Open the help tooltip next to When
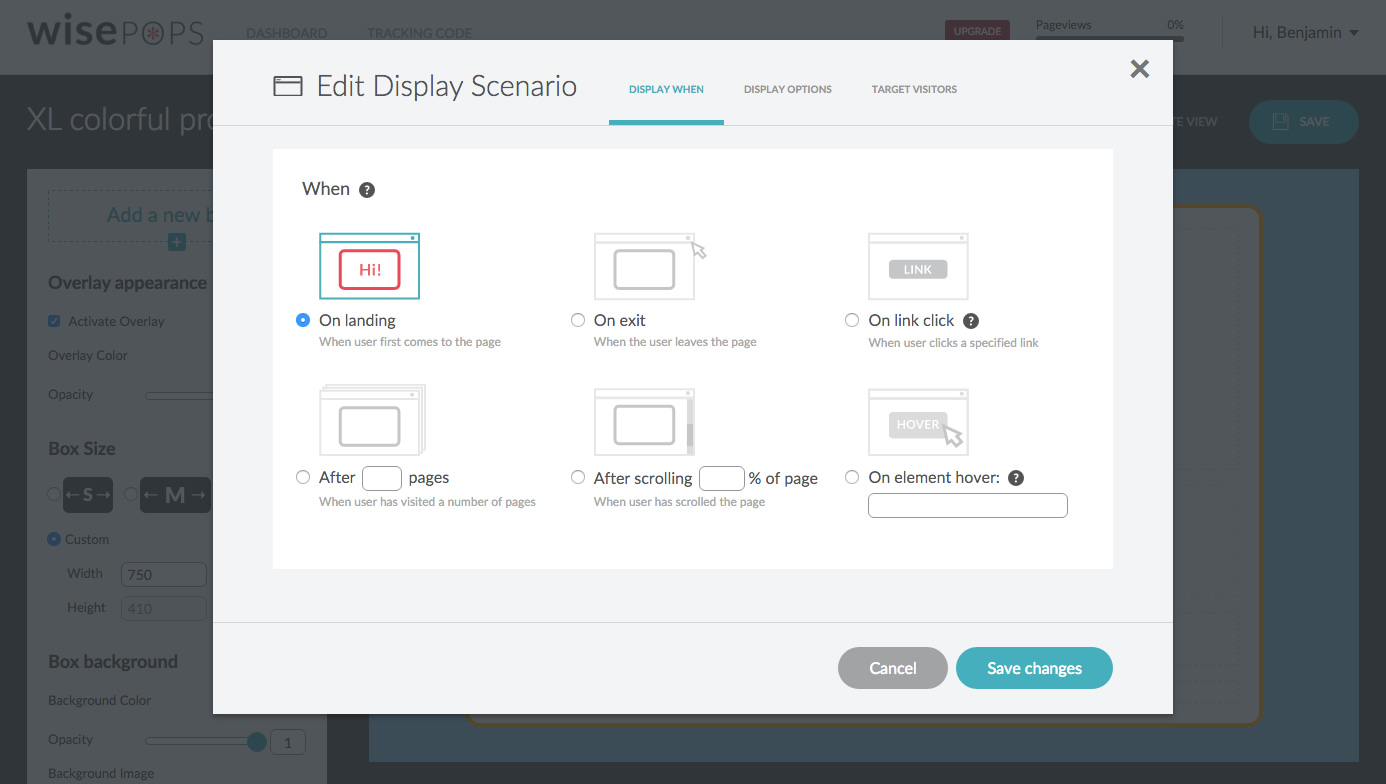The width and height of the screenshot is (1386, 784). [x=367, y=188]
